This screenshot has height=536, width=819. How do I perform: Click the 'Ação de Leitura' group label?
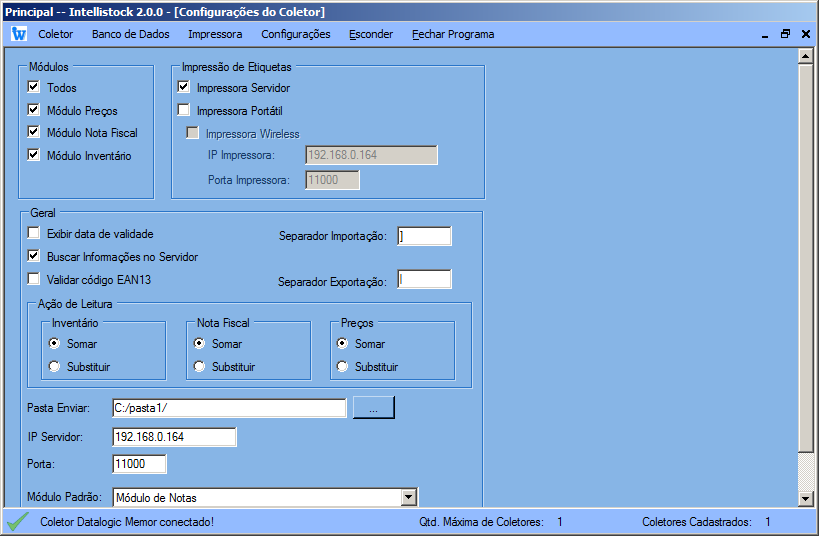click(x=75, y=304)
